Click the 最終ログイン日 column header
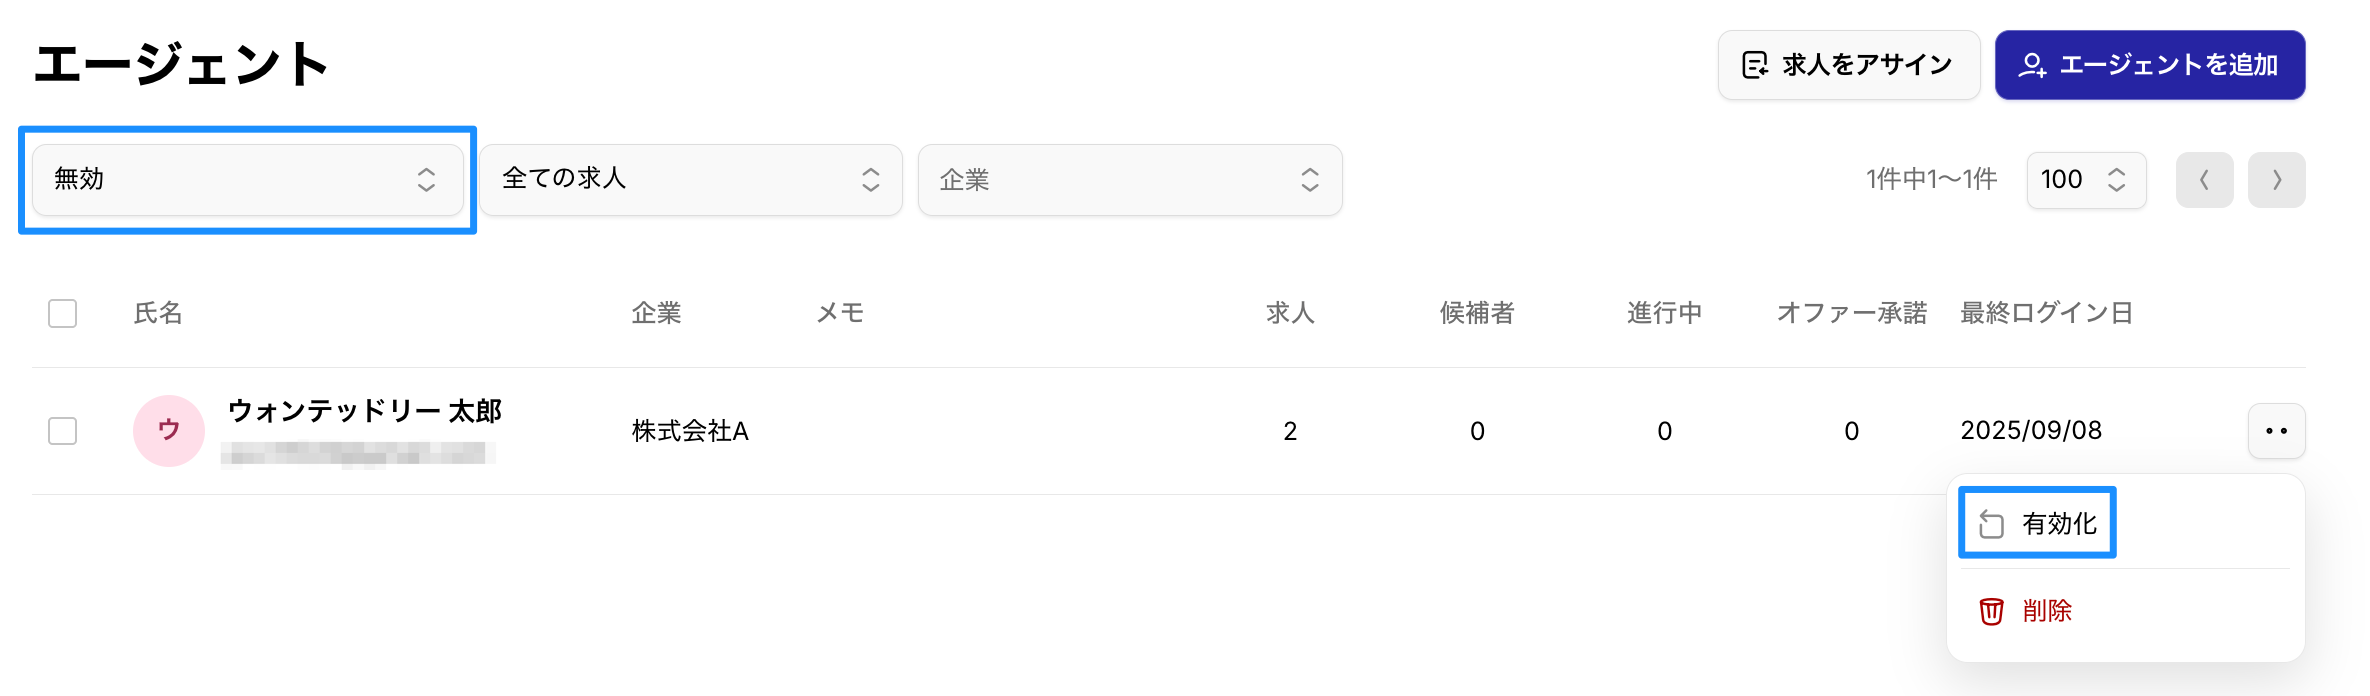Screen dimensions: 2370x696 pos(2046,313)
